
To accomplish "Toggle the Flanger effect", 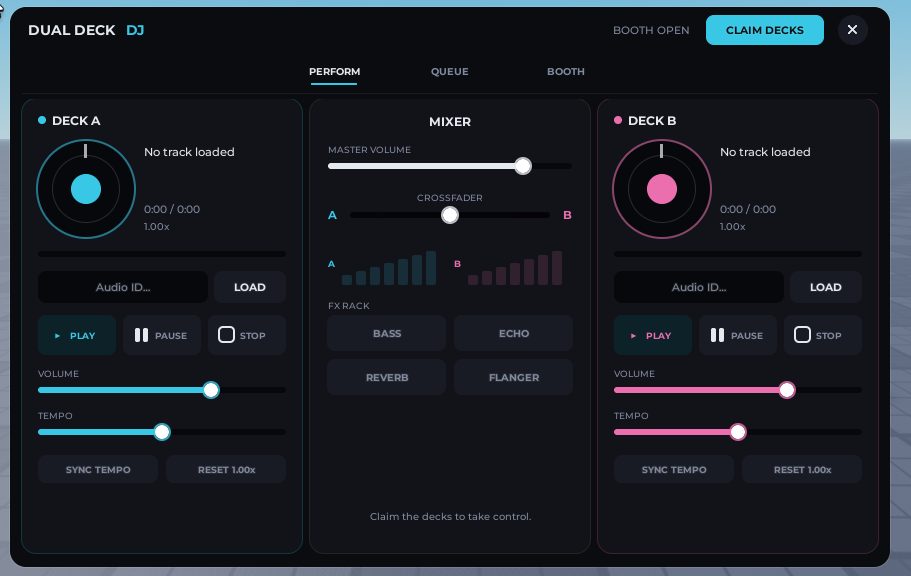I will [514, 377].
